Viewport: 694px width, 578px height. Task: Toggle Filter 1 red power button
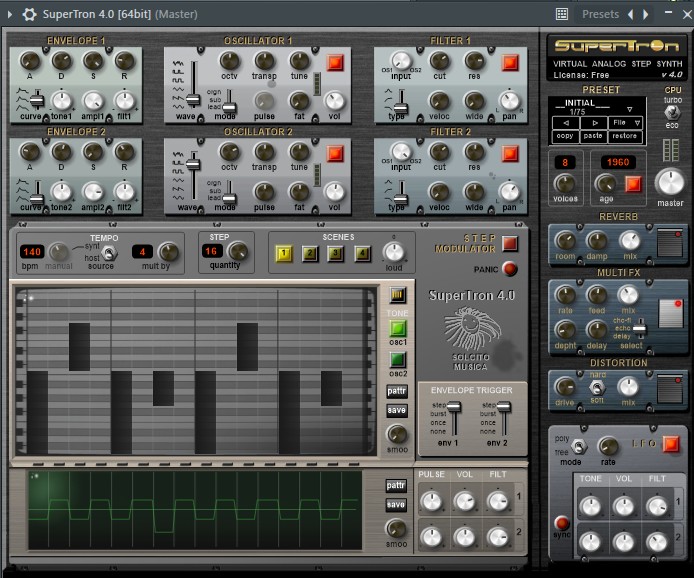[x=510, y=62]
